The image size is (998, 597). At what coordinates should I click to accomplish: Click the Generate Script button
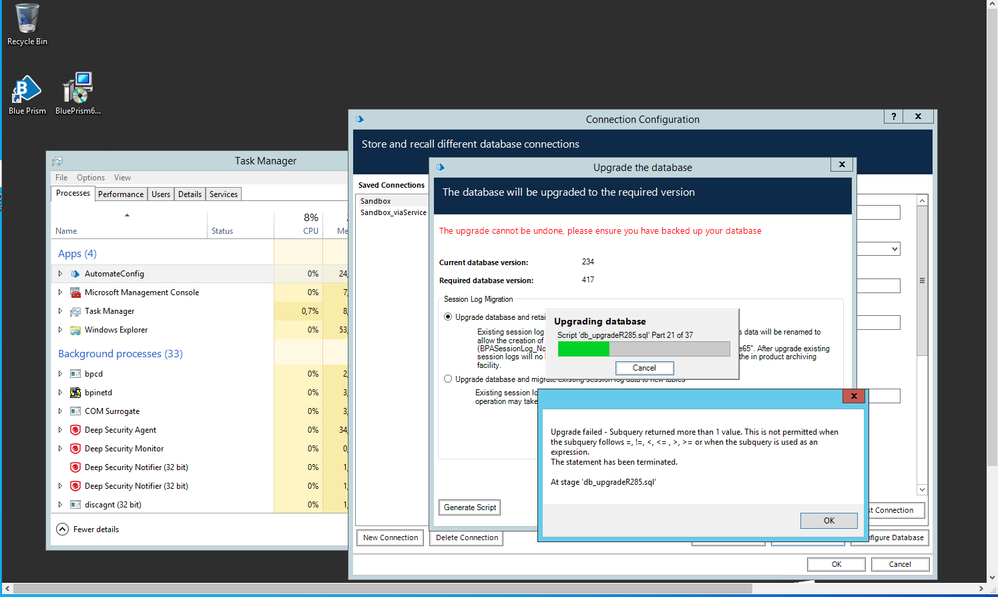click(470, 508)
